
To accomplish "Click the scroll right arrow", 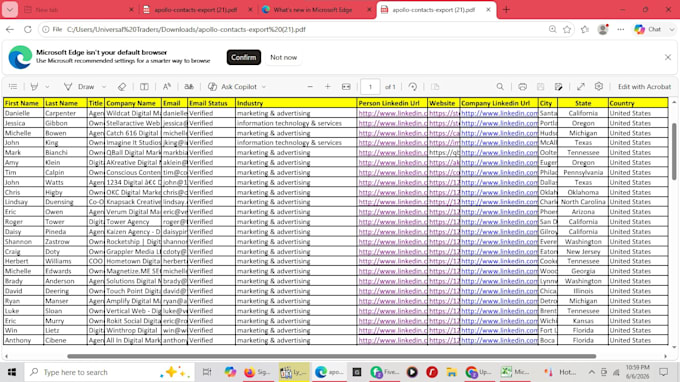I will click(x=665, y=356).
